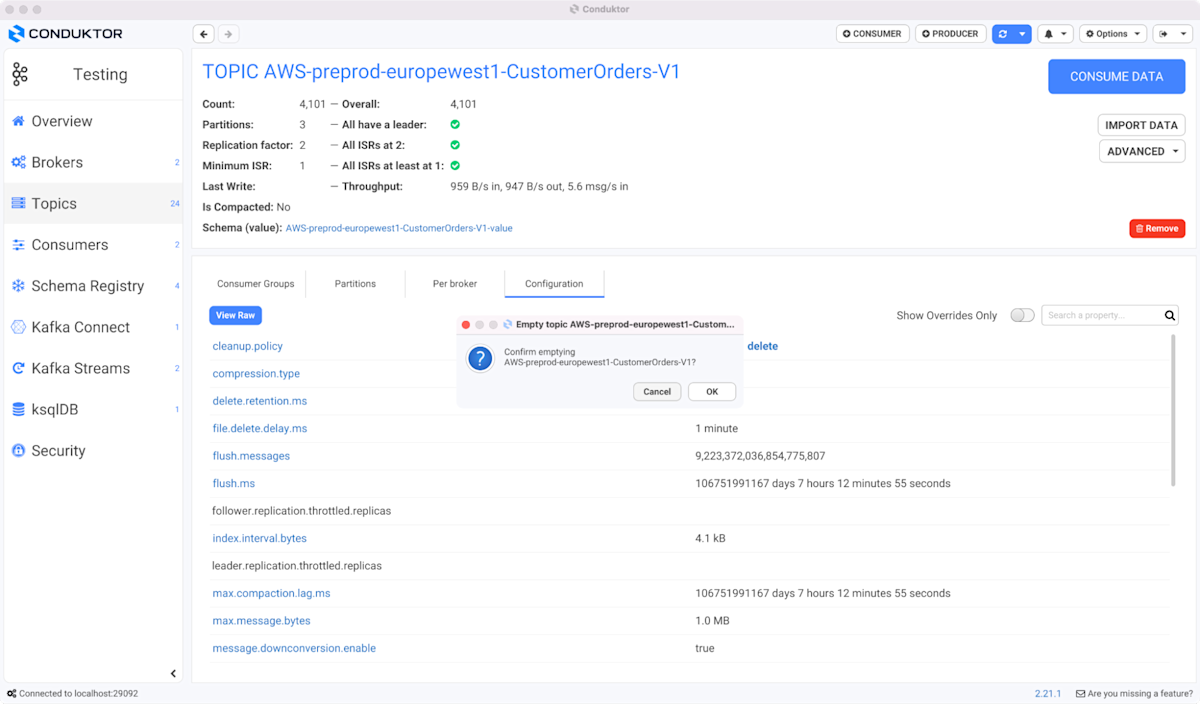Screen dimensions: 1200x704
Task: Click the index.interval.bytes property link
Action: (x=259, y=538)
